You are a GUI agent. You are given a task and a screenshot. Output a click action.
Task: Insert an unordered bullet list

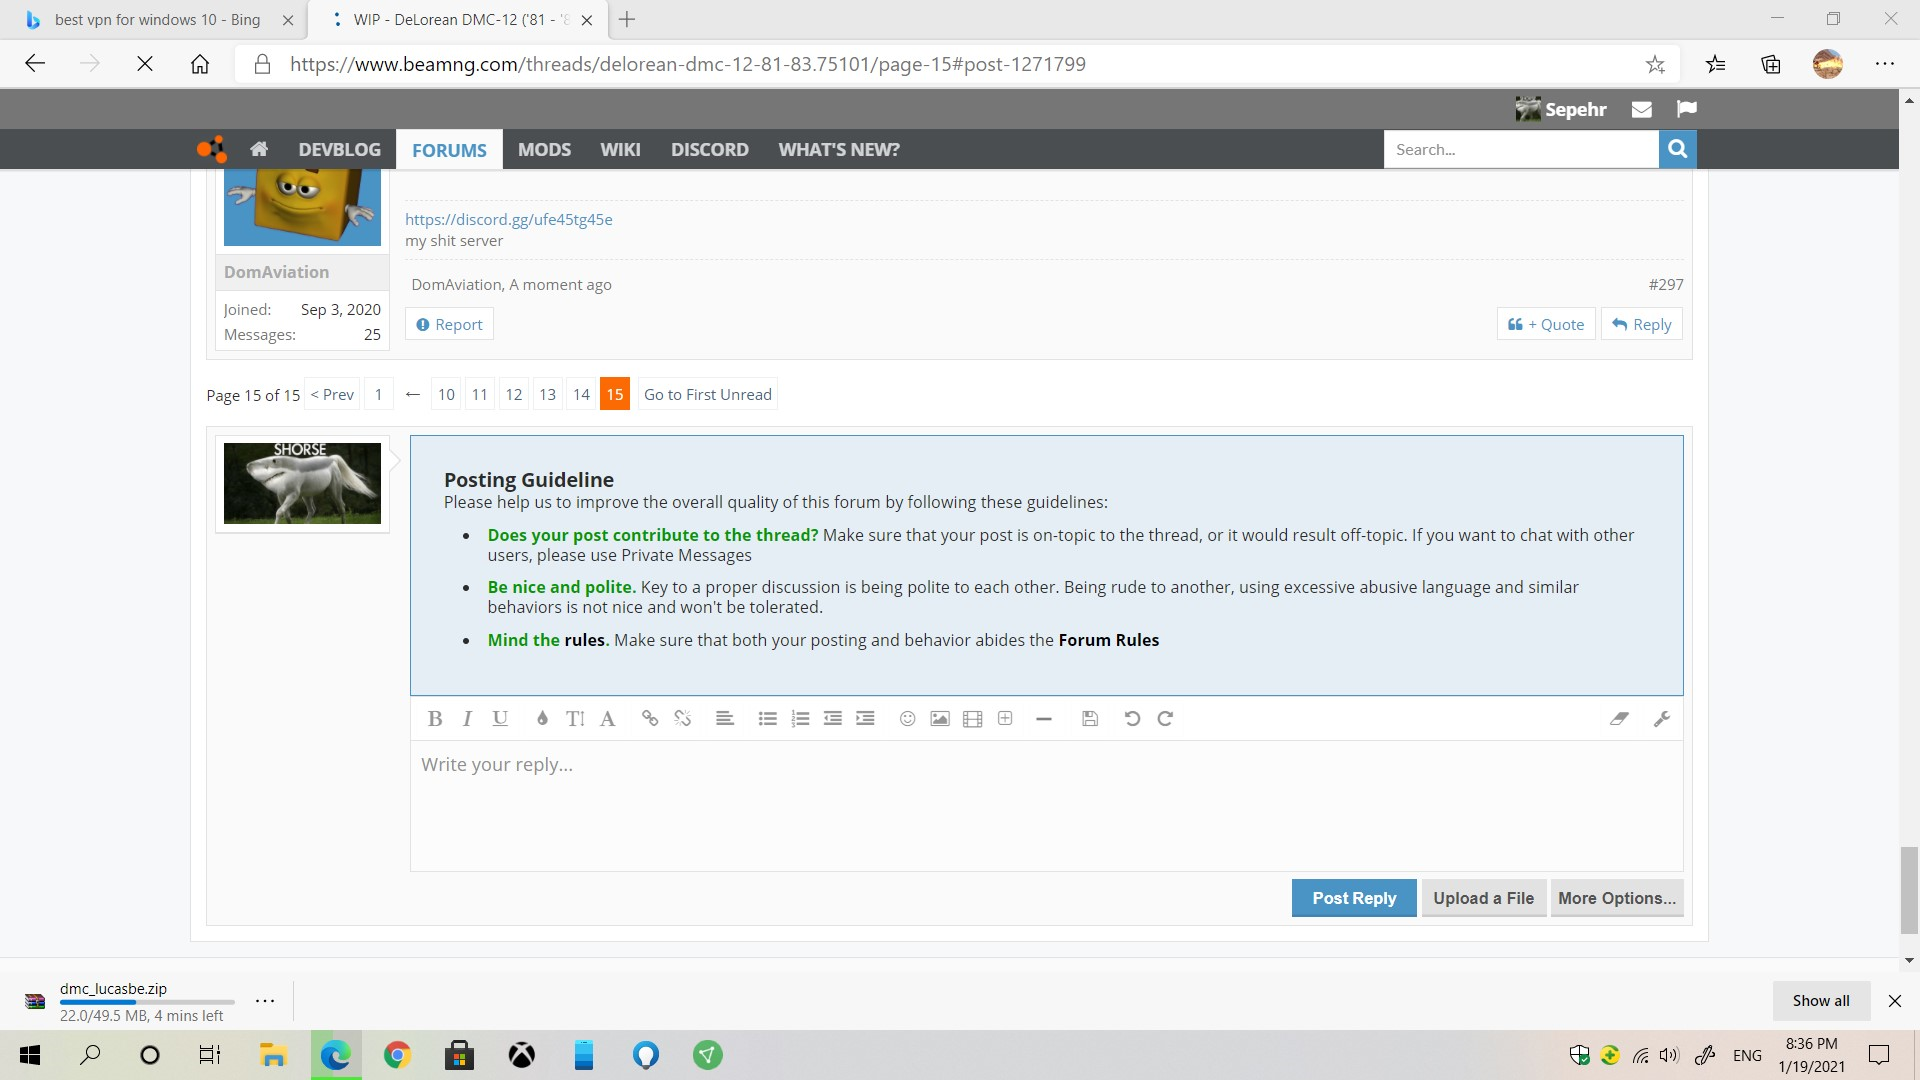coord(767,718)
